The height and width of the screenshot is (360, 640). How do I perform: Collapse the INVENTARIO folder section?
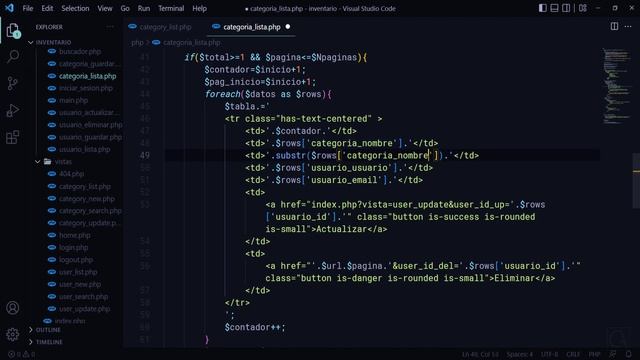53,42
